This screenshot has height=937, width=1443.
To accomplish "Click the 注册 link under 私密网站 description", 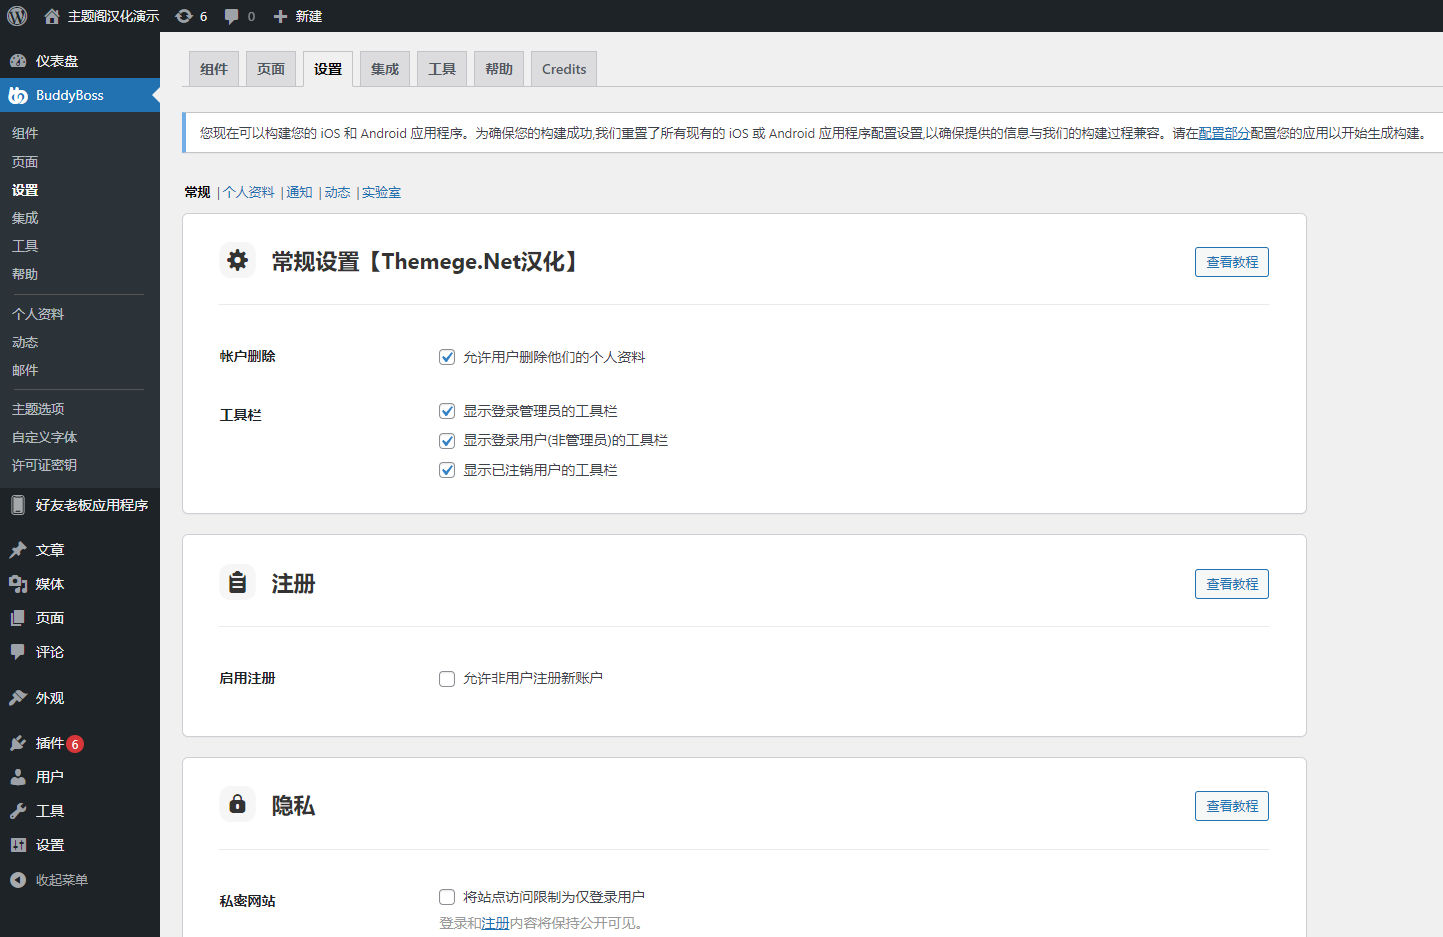I will coord(495,923).
